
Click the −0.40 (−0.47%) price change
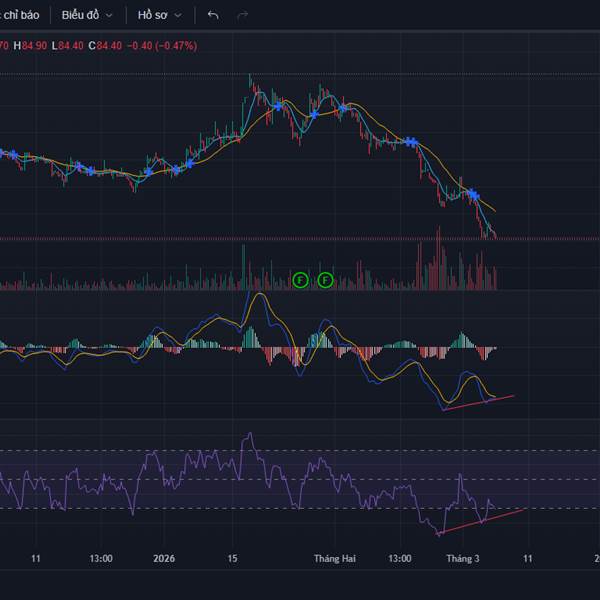pyautogui.click(x=162, y=46)
